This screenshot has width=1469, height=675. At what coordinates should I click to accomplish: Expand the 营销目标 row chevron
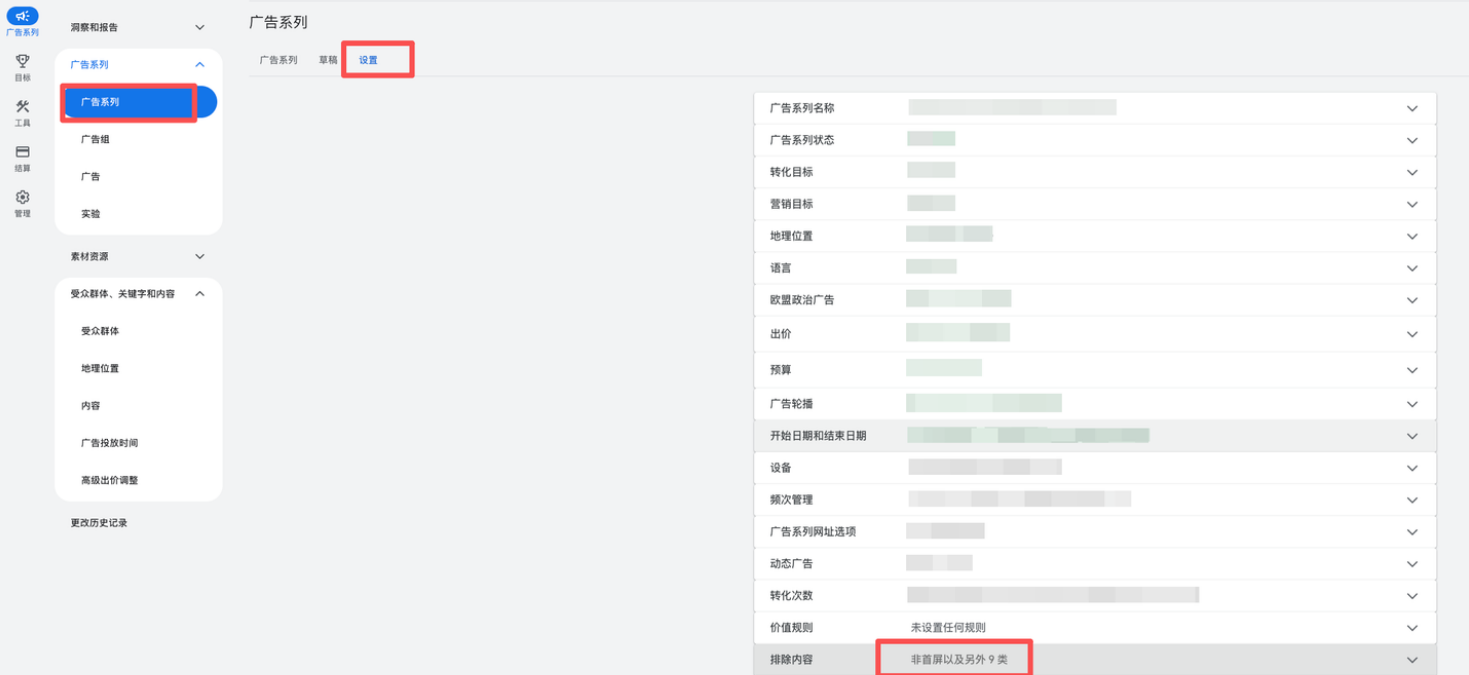point(1412,204)
